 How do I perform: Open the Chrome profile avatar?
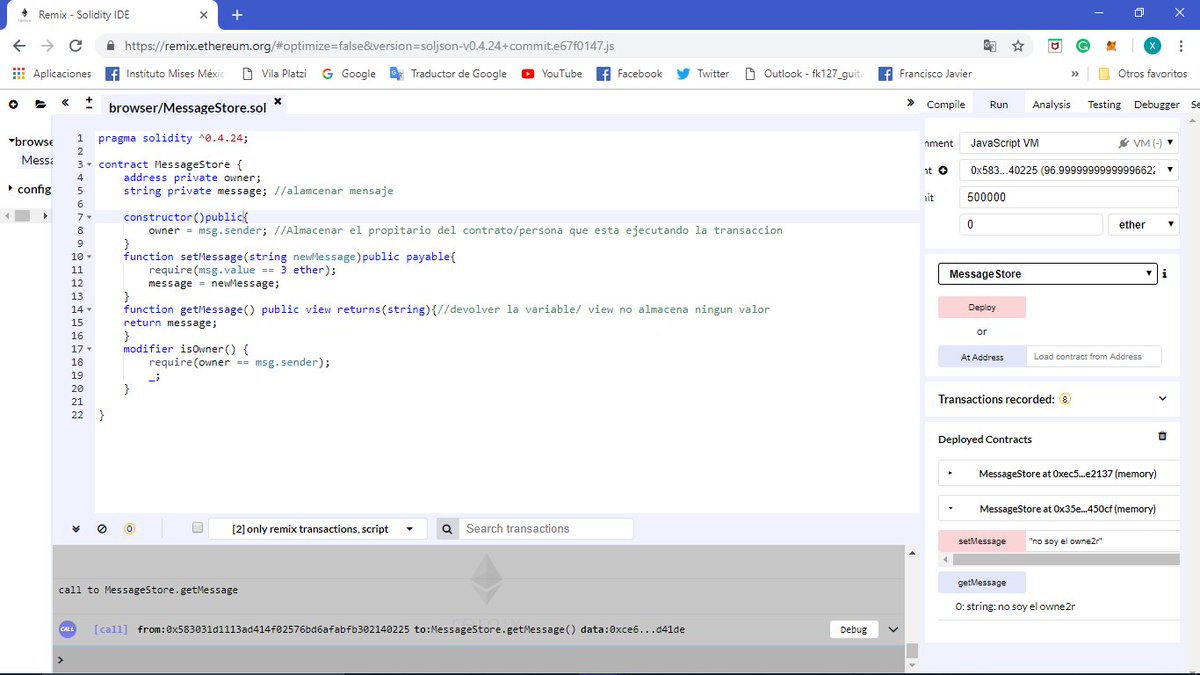coord(1152,46)
